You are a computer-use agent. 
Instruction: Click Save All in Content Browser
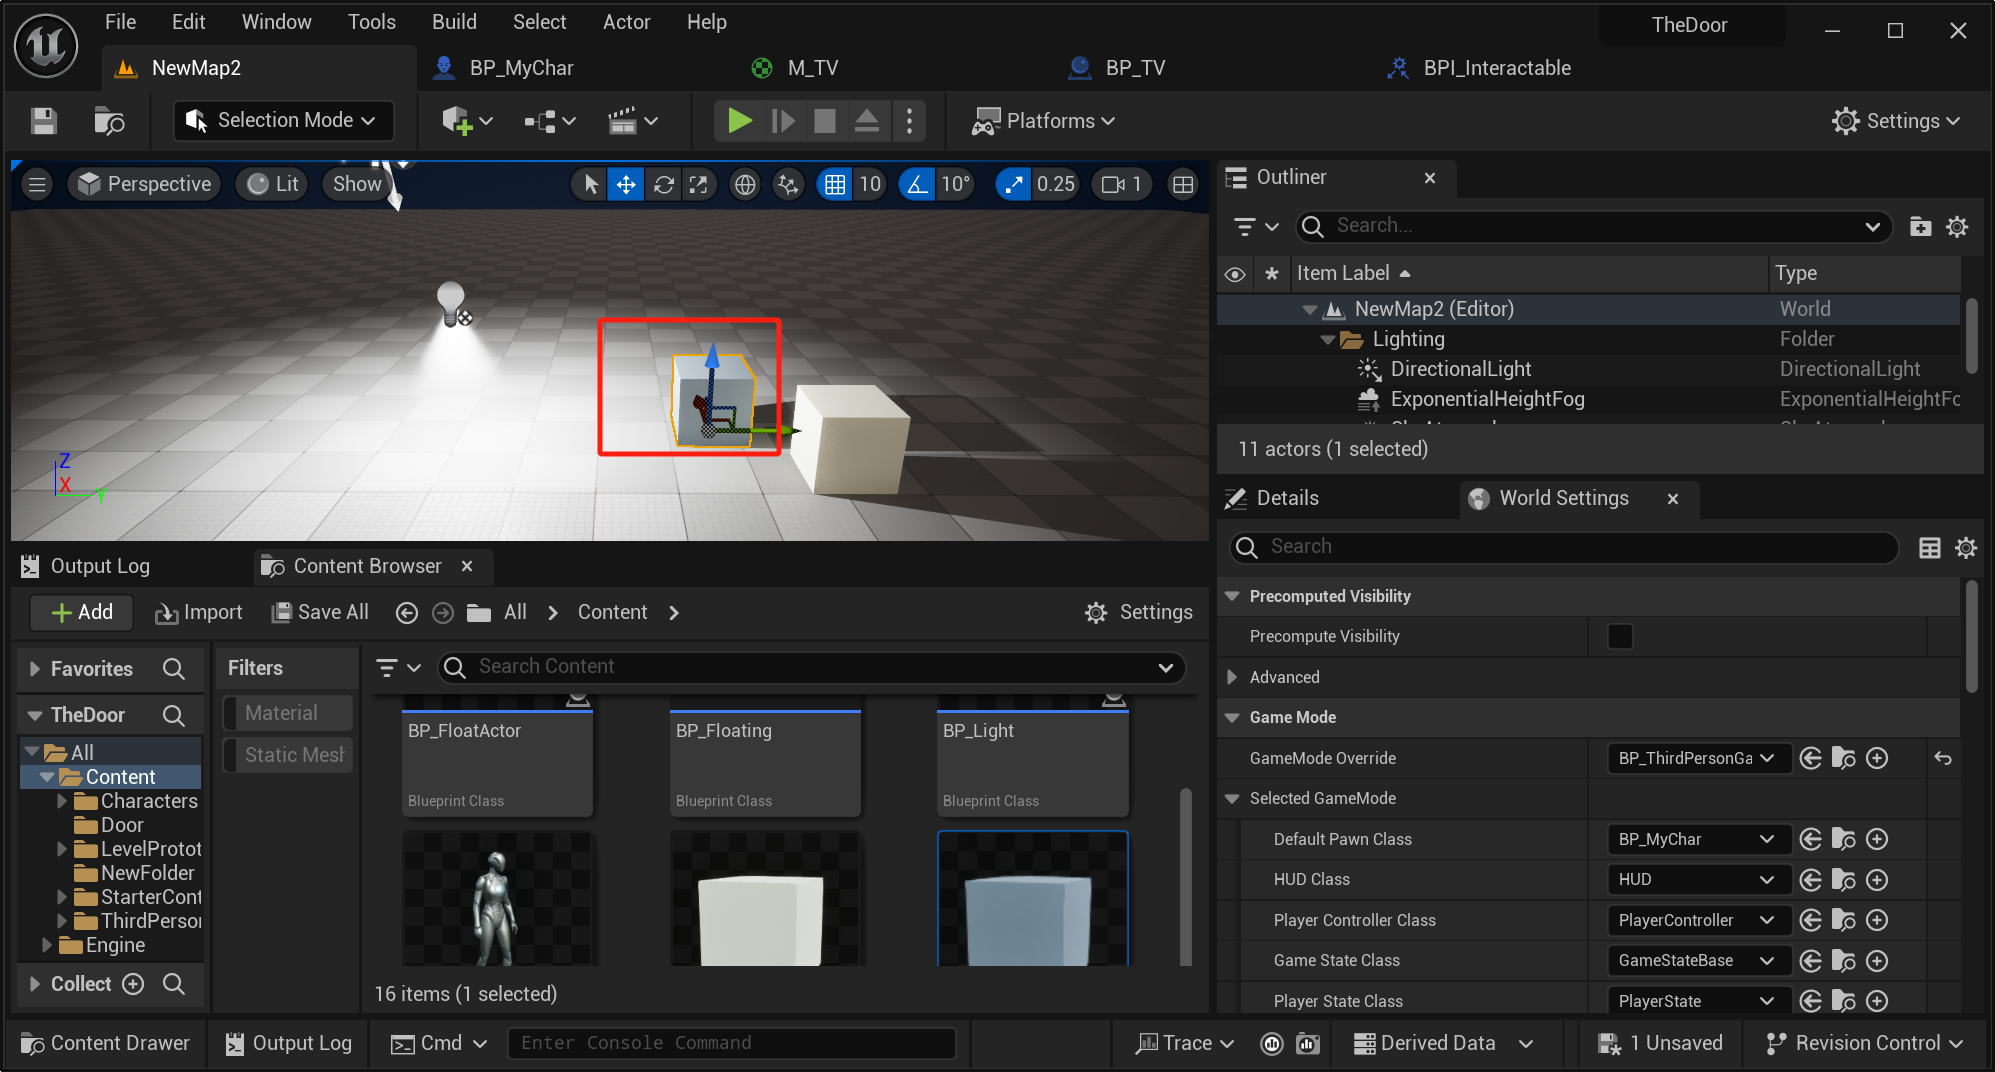click(321, 612)
